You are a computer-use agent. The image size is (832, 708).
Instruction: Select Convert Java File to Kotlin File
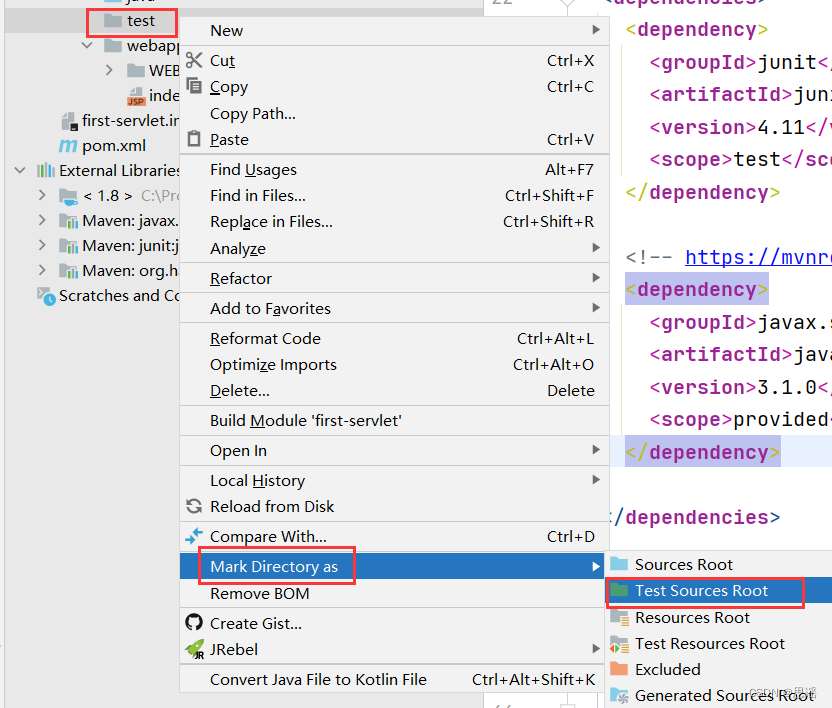tap(393, 679)
